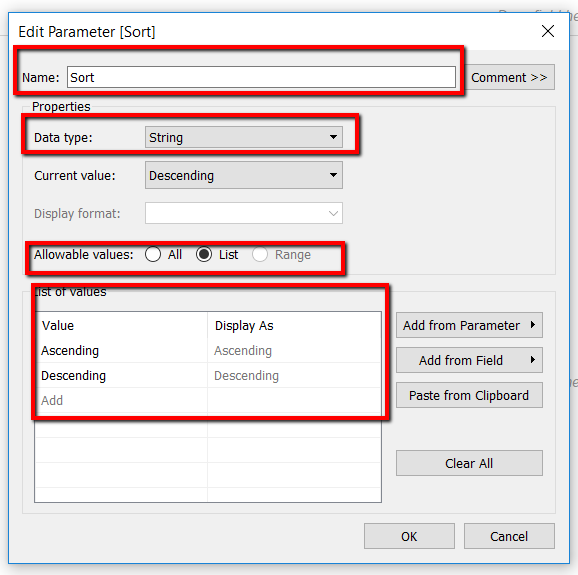This screenshot has height=575, width=578.
Task: Open the Current value Descending dropdown
Action: (244, 175)
